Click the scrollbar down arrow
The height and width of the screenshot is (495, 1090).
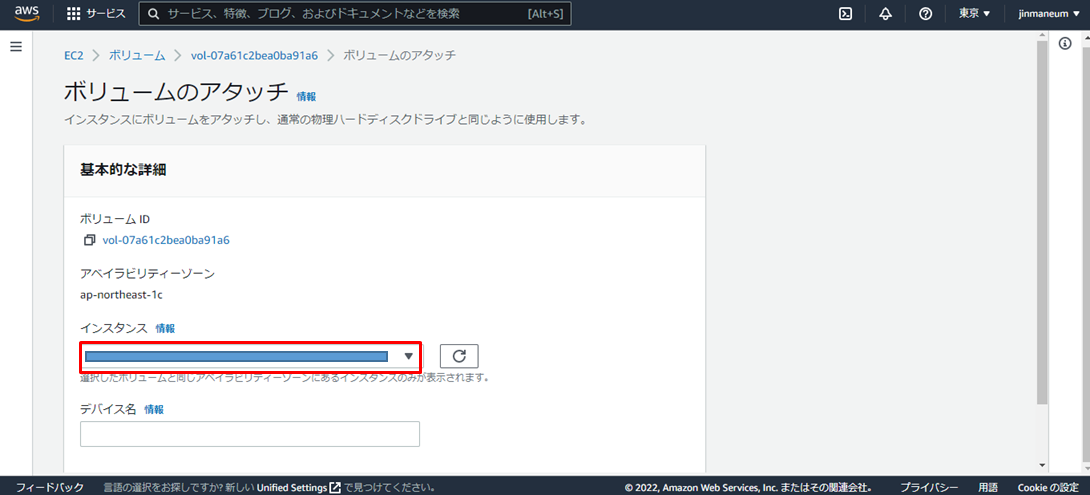pos(1041,465)
